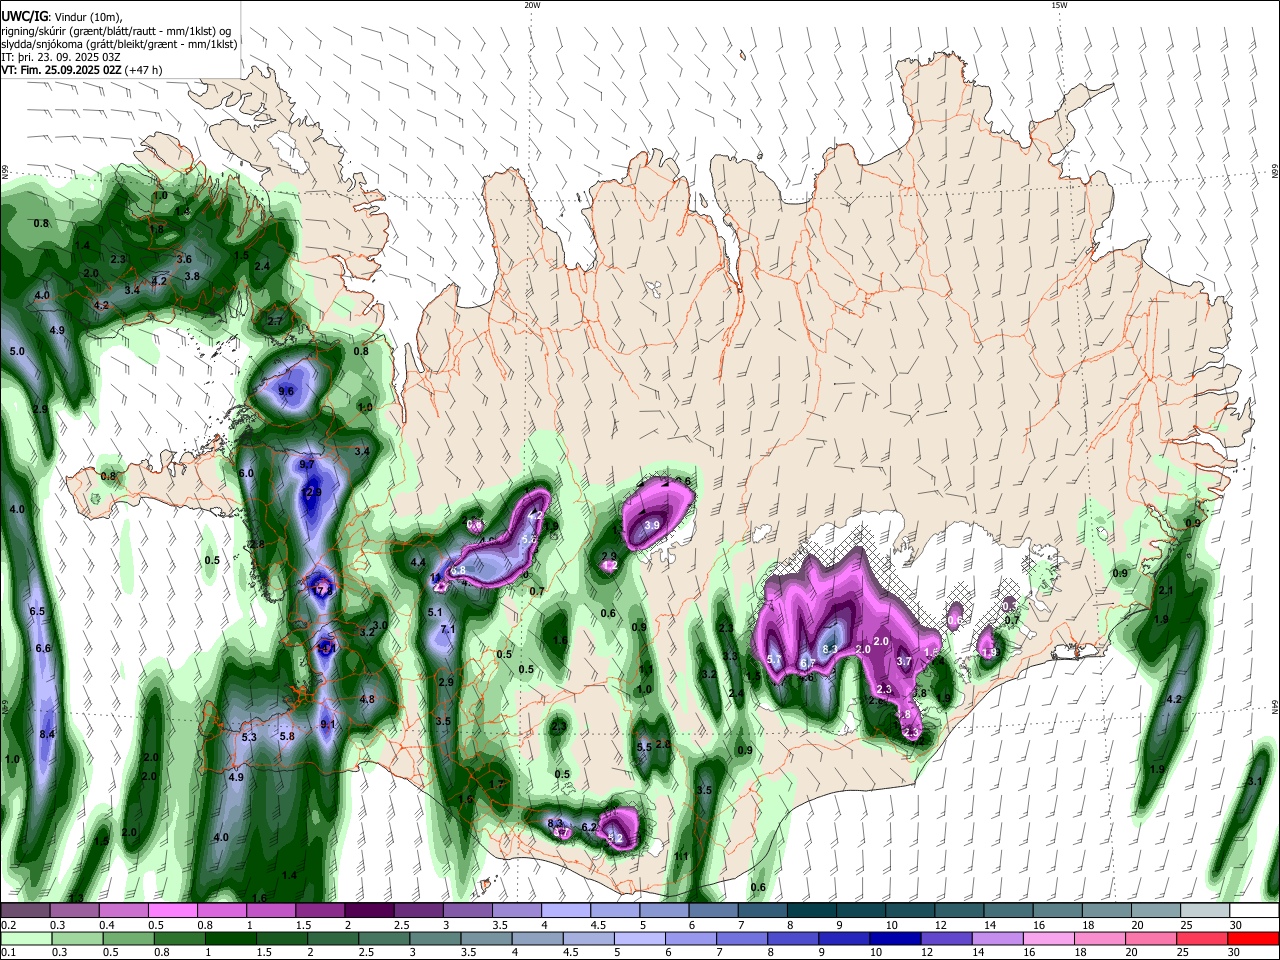The image size is (1280, 960).
Task: Click the 6.6 precipitation value
Action: 43,649
